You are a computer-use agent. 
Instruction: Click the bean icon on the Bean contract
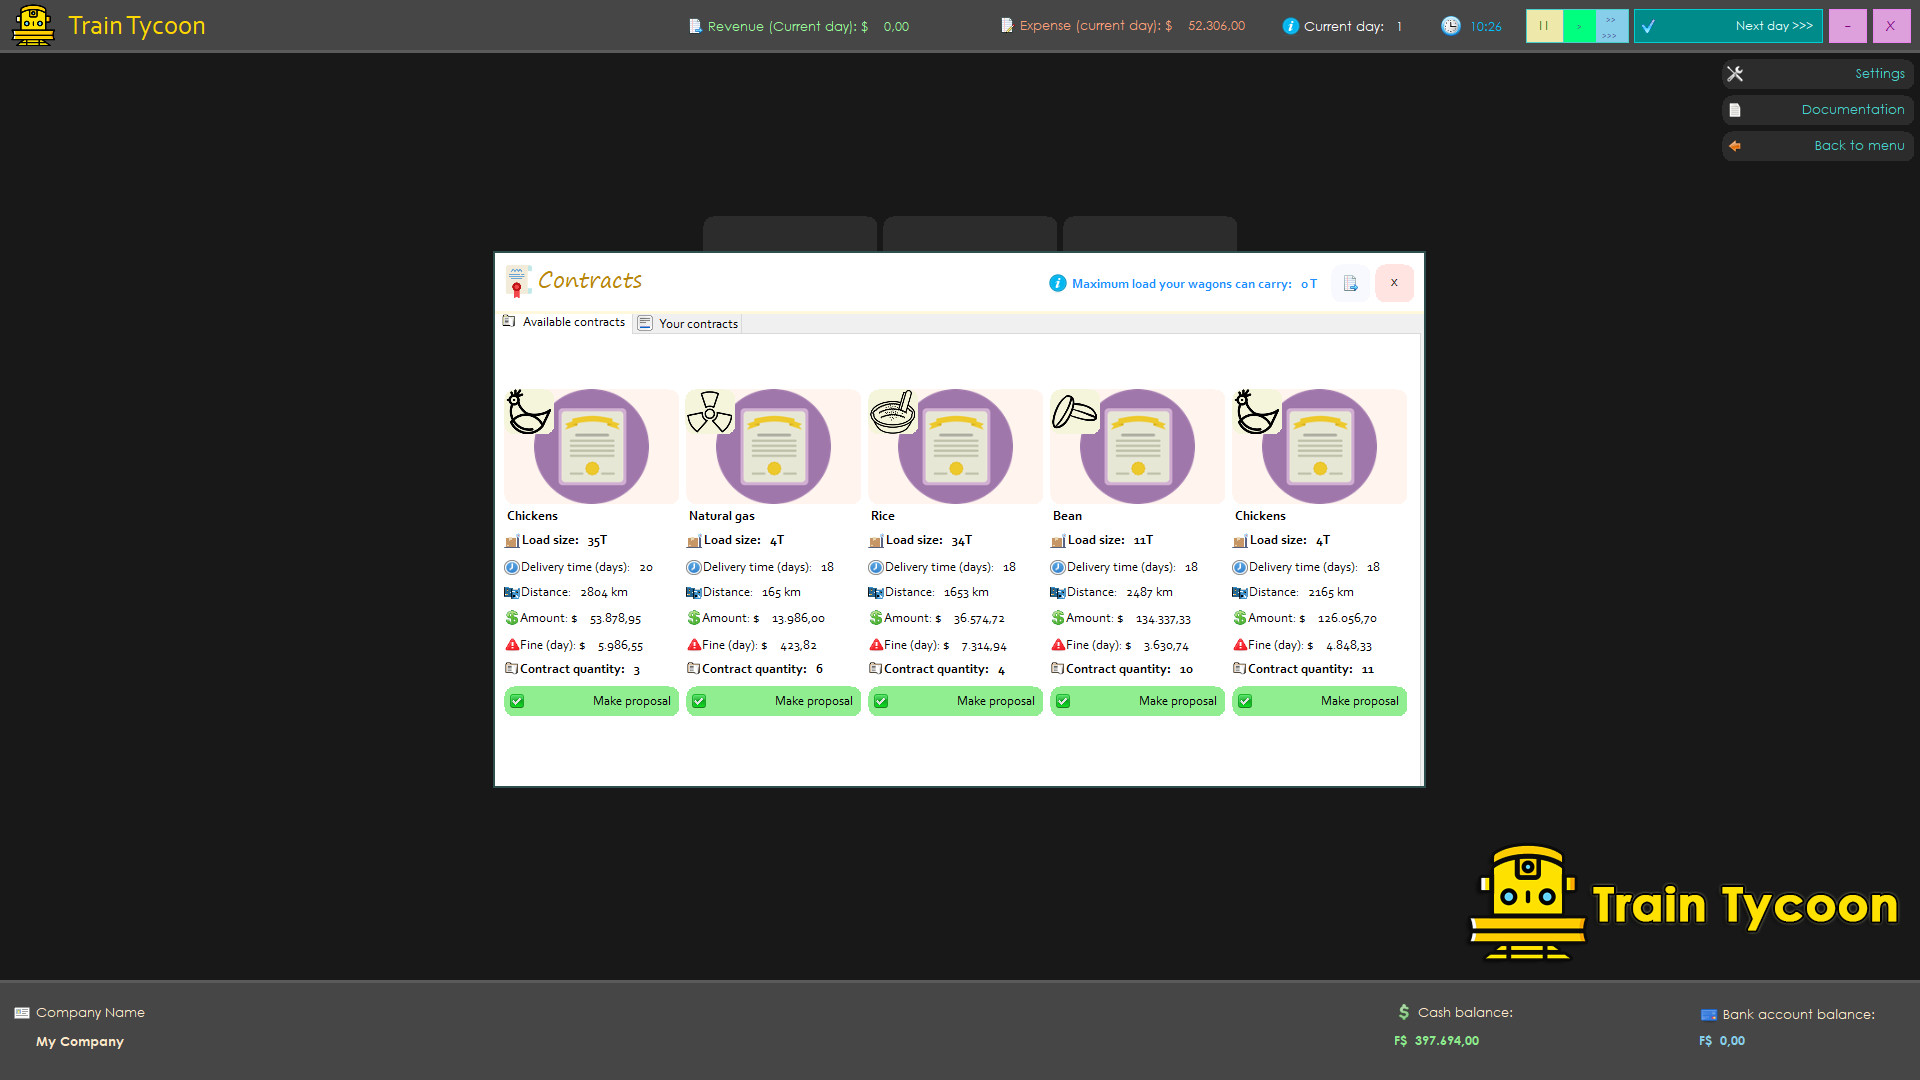tap(1074, 413)
